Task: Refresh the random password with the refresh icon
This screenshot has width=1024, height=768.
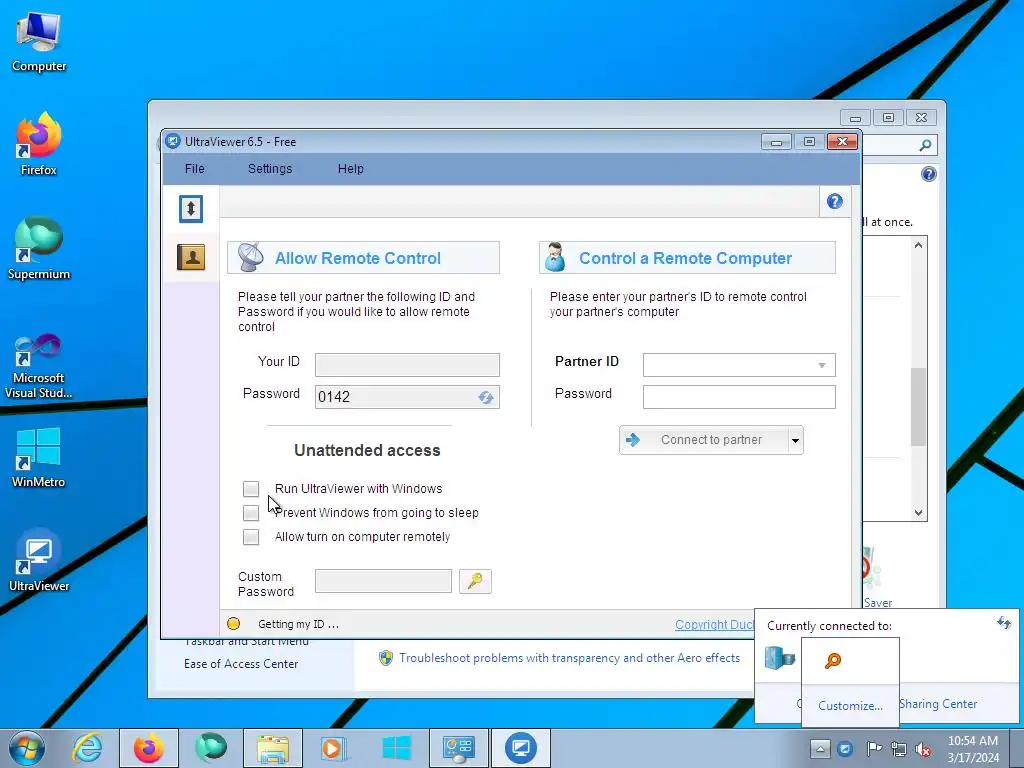Action: point(485,397)
